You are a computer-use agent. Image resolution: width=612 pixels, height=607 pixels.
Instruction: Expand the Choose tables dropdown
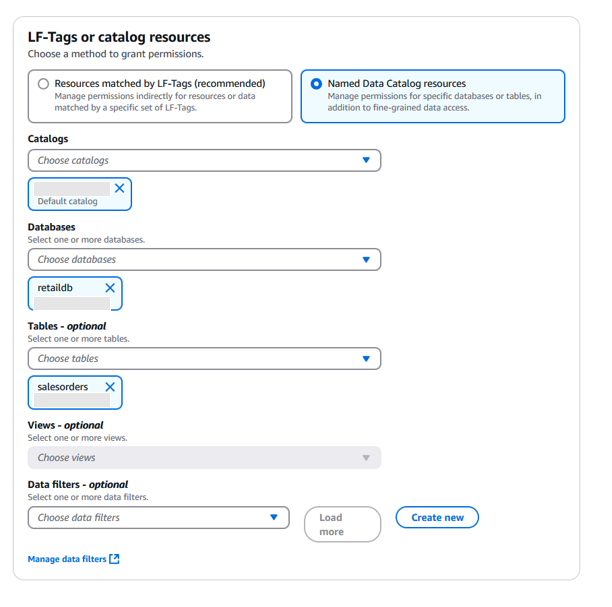click(190, 358)
